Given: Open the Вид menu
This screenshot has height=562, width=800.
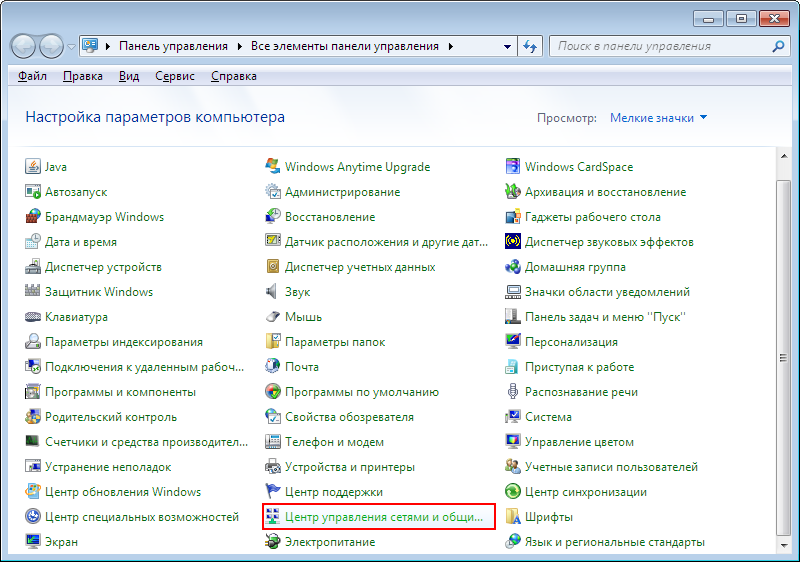Looking at the screenshot, I should tap(129, 76).
